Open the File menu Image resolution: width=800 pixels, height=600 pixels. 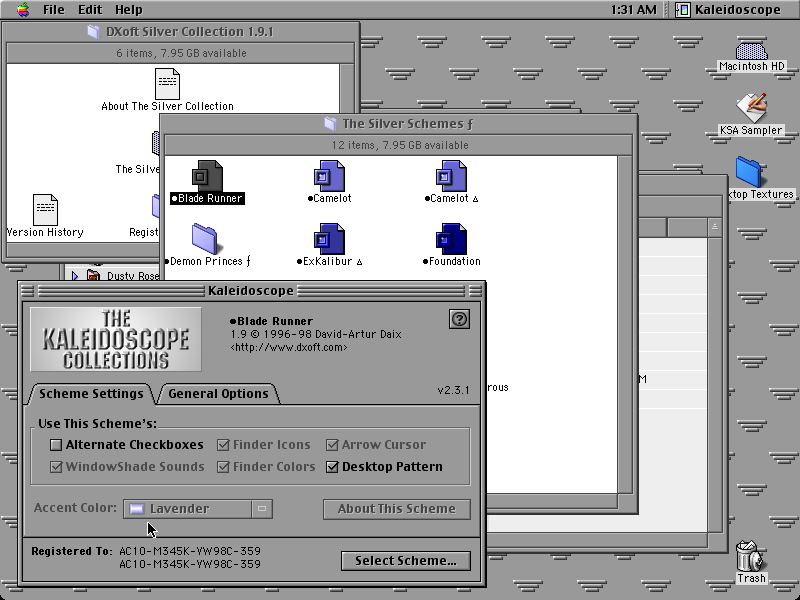(54, 10)
